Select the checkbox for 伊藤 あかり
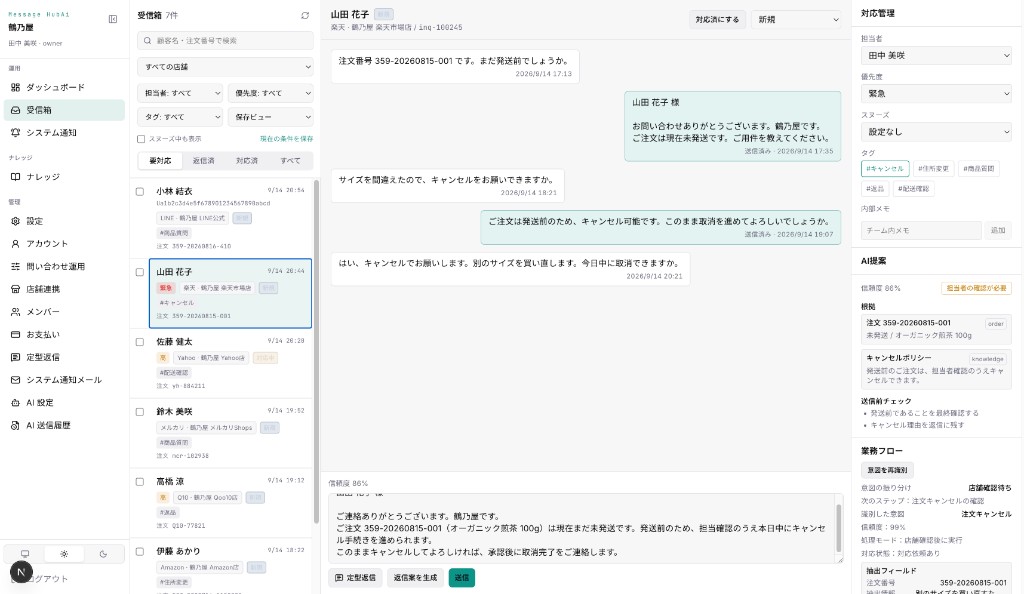The height and width of the screenshot is (594, 1024). [x=140, y=552]
